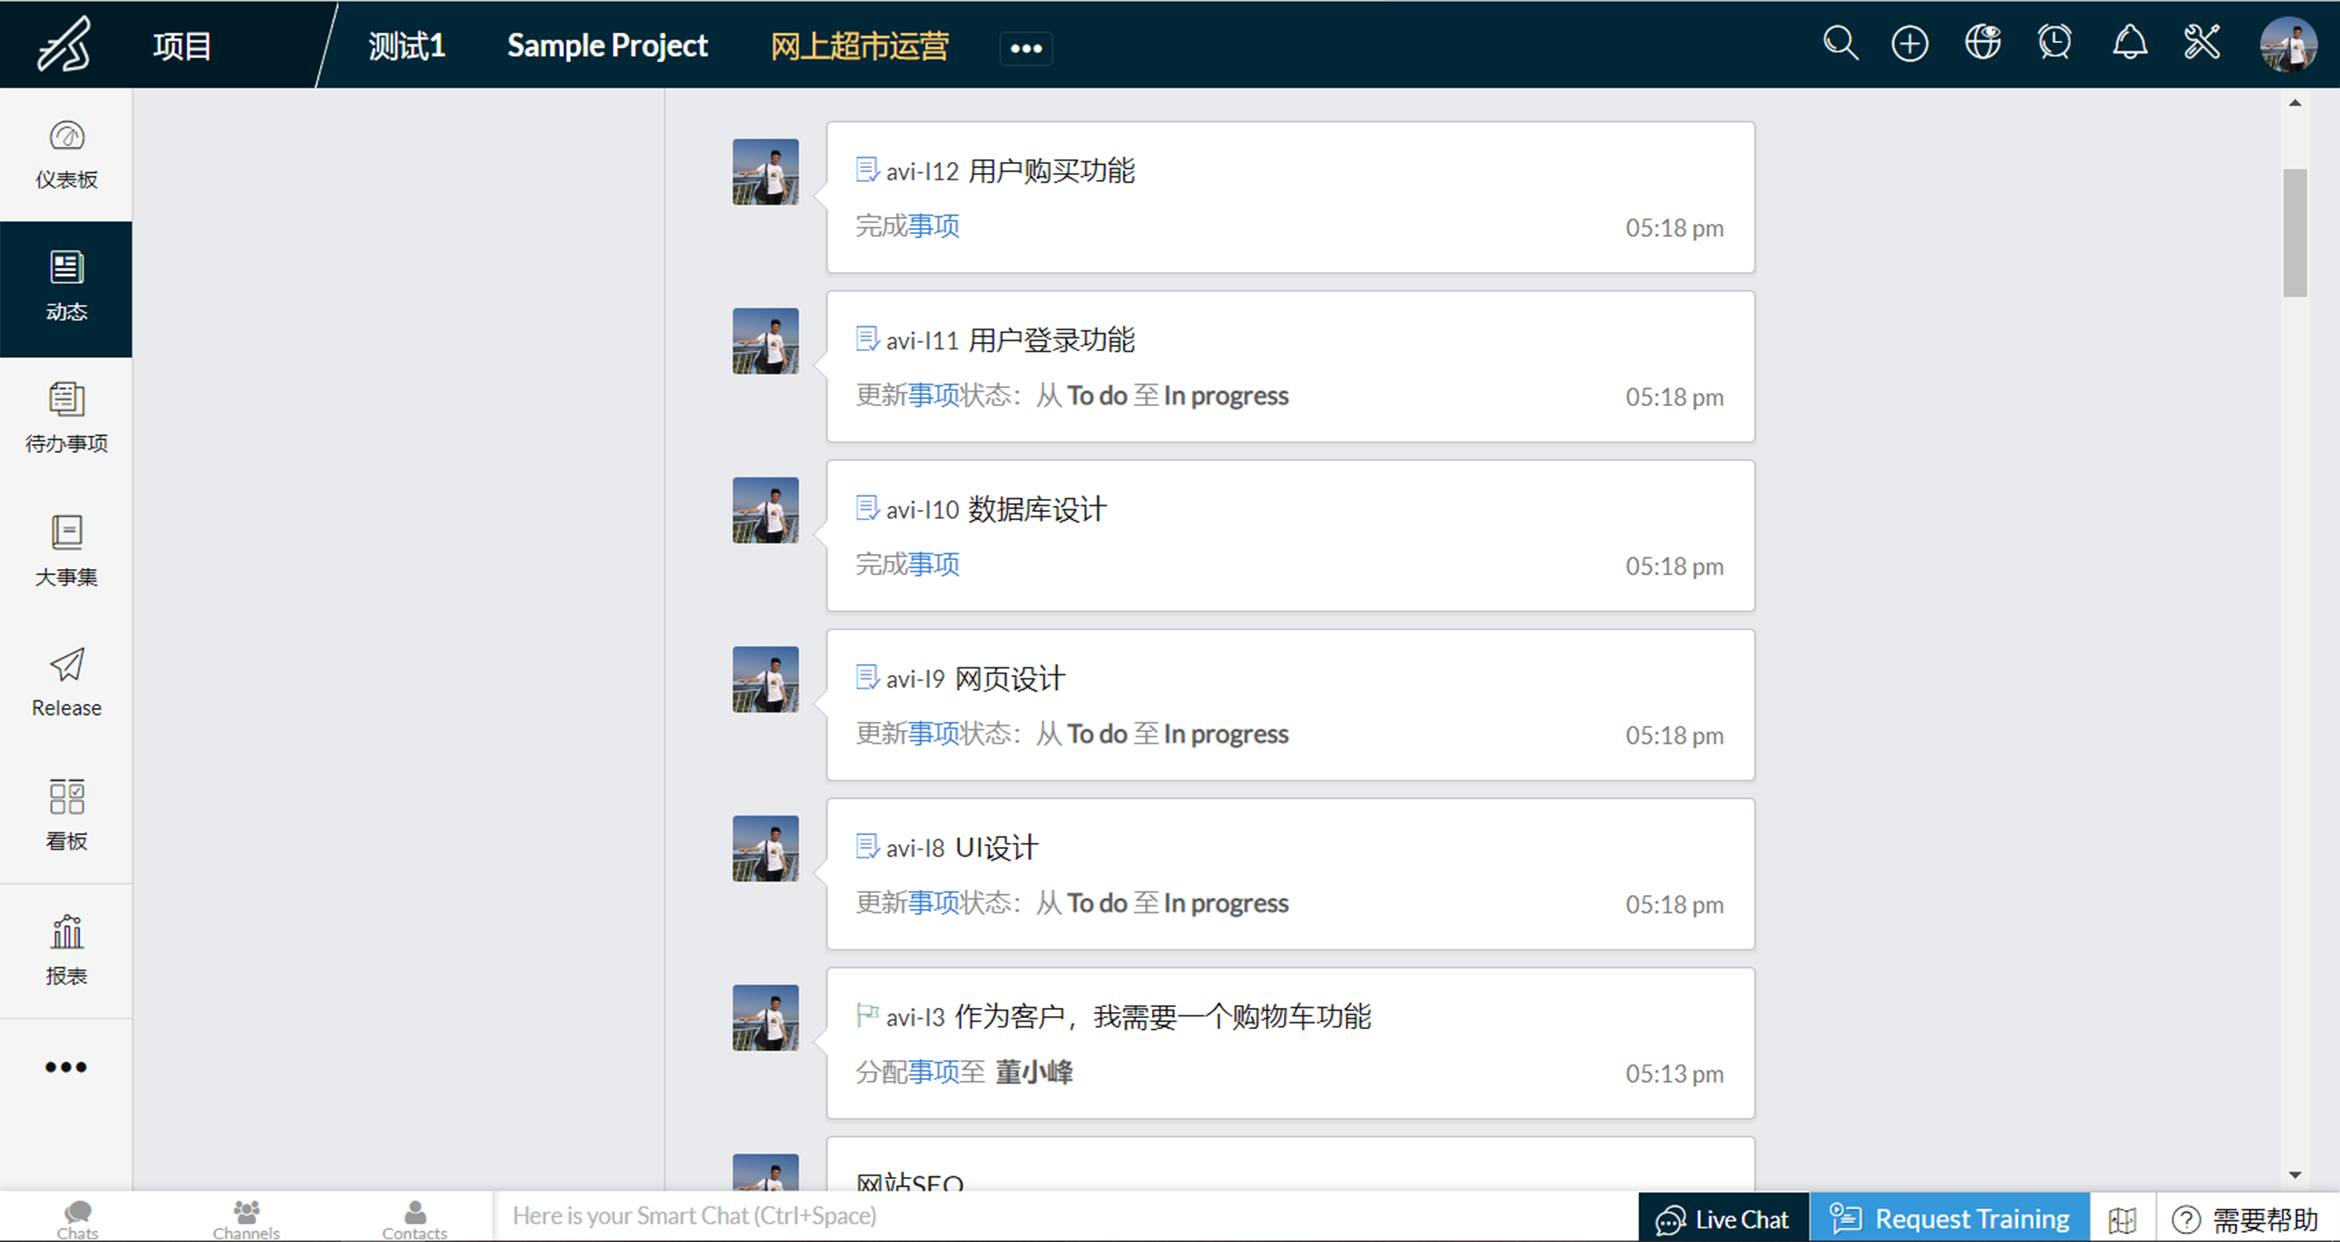This screenshot has width=2340, height=1242.
Task: Click the Live Chat button
Action: point(1723,1218)
